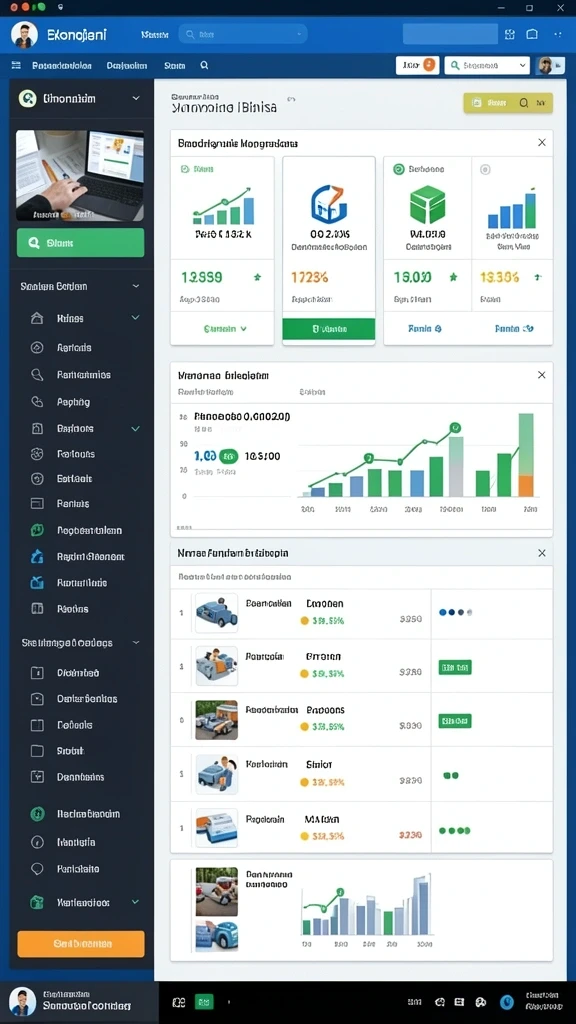Select the grey radio circle atop the fourth card
The height and width of the screenshot is (1024, 576).
coord(485,169)
